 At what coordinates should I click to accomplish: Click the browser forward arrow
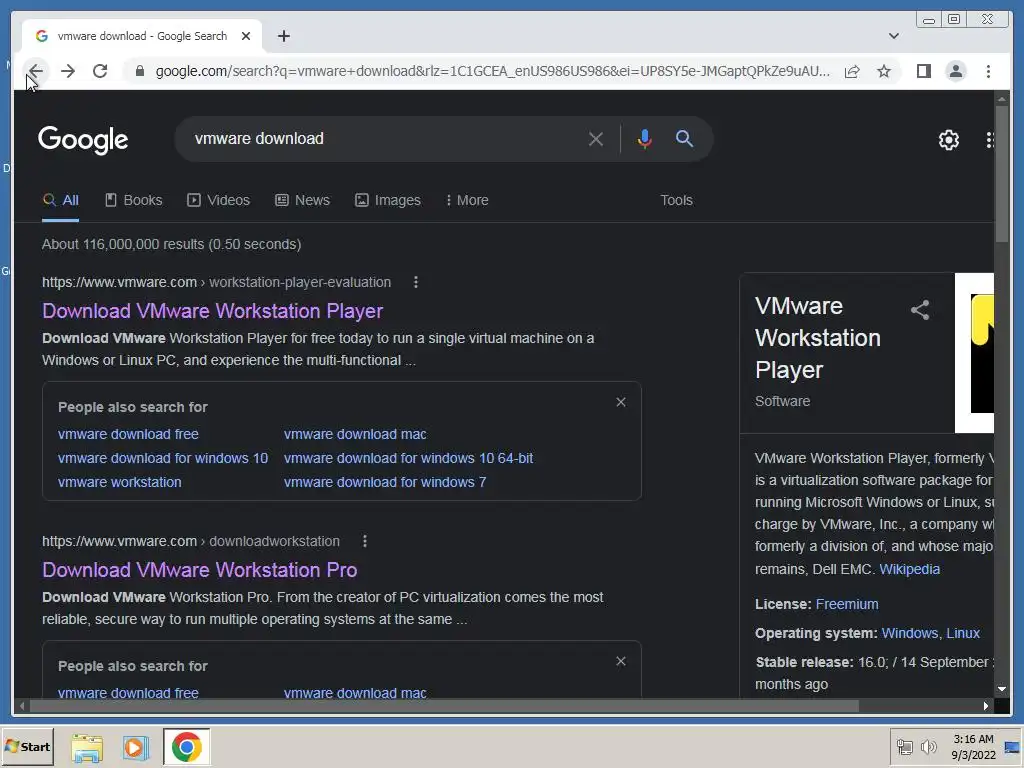coord(68,71)
